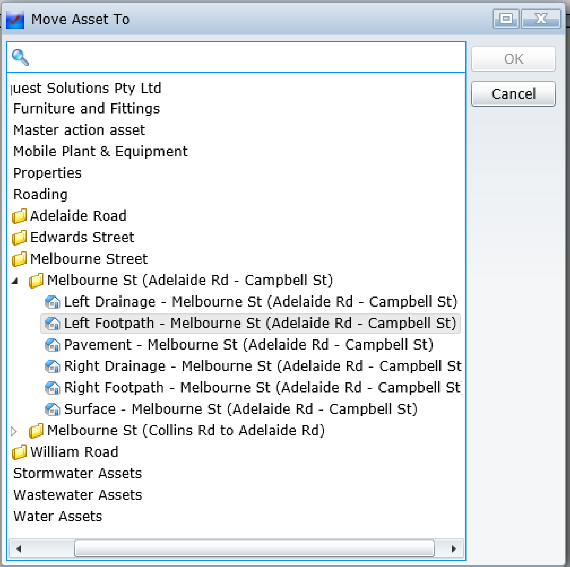
Task: Click the Pavement asset house icon
Action: [52, 345]
